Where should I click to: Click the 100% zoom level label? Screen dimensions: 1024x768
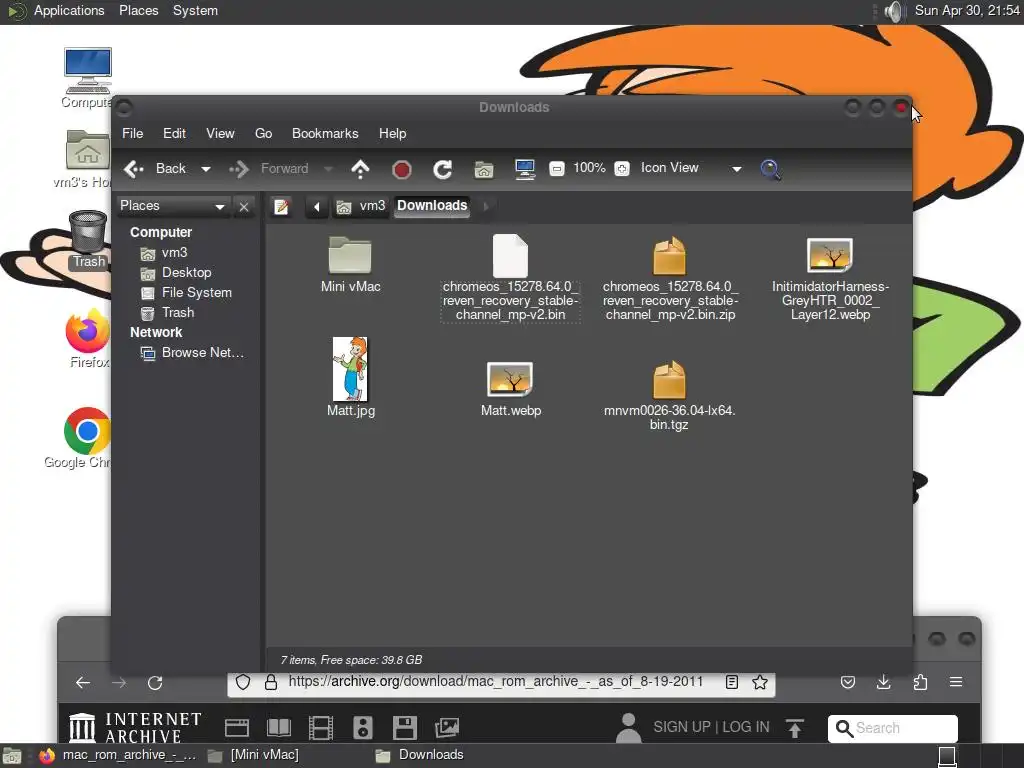click(x=589, y=168)
